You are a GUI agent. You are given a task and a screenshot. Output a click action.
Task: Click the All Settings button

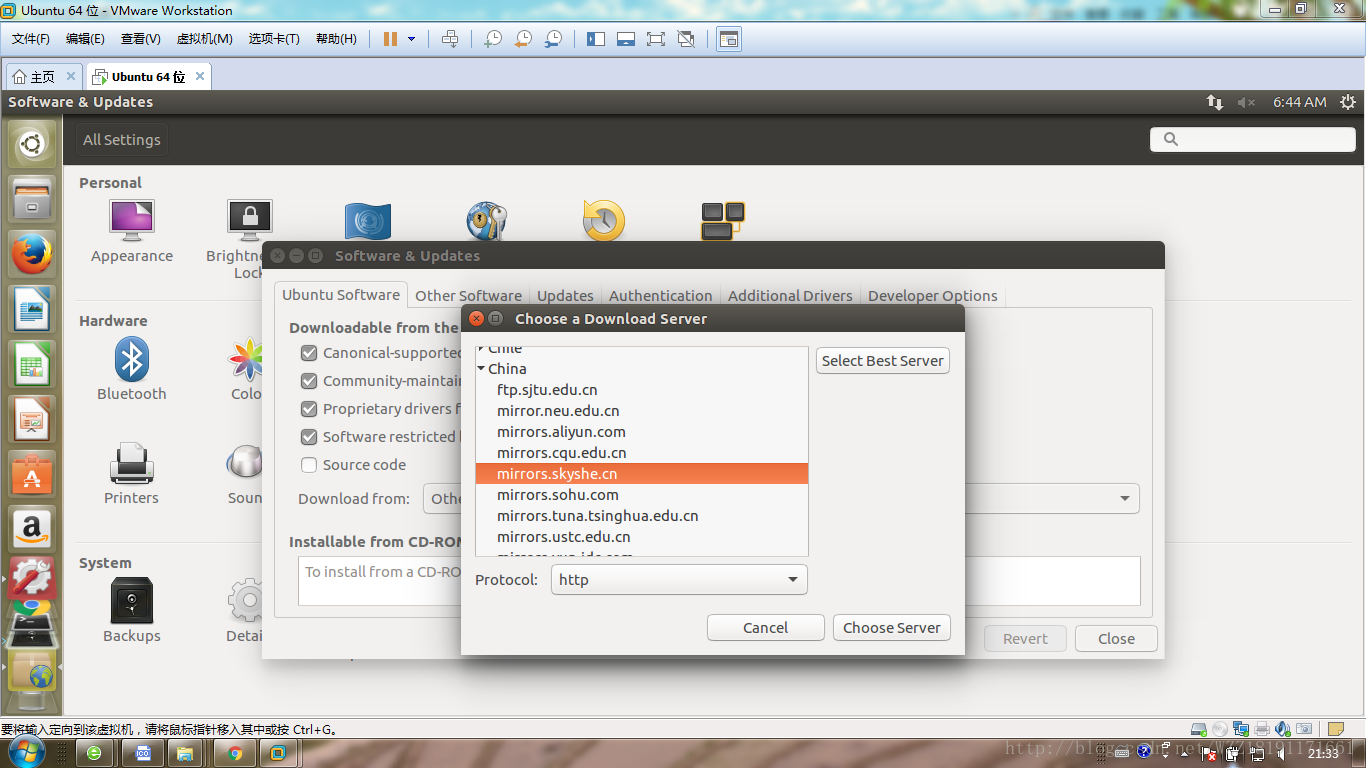coord(122,140)
